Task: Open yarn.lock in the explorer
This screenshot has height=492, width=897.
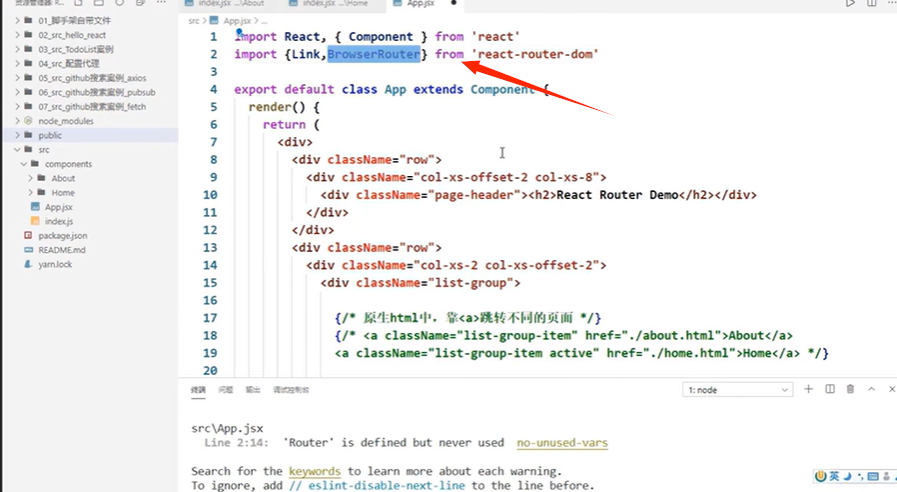Action: [x=55, y=264]
